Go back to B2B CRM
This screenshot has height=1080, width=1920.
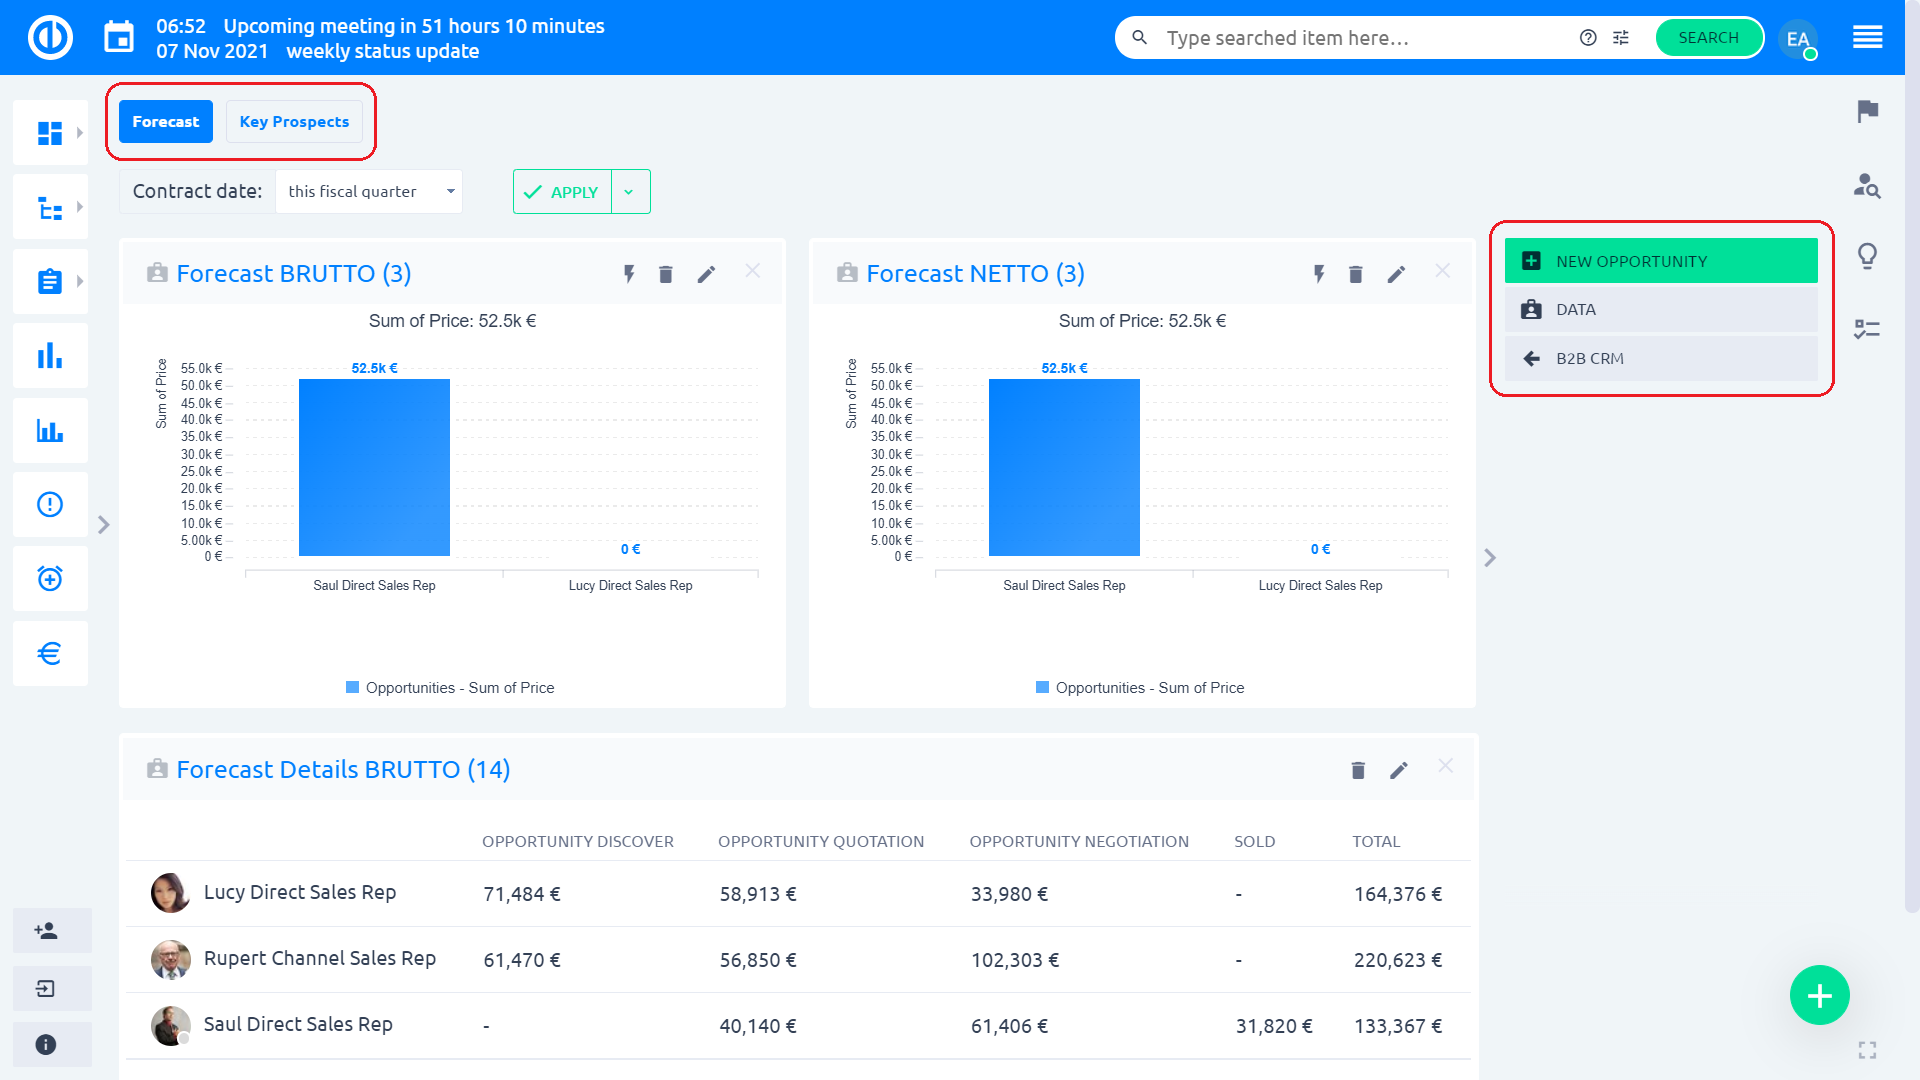(x=1661, y=358)
